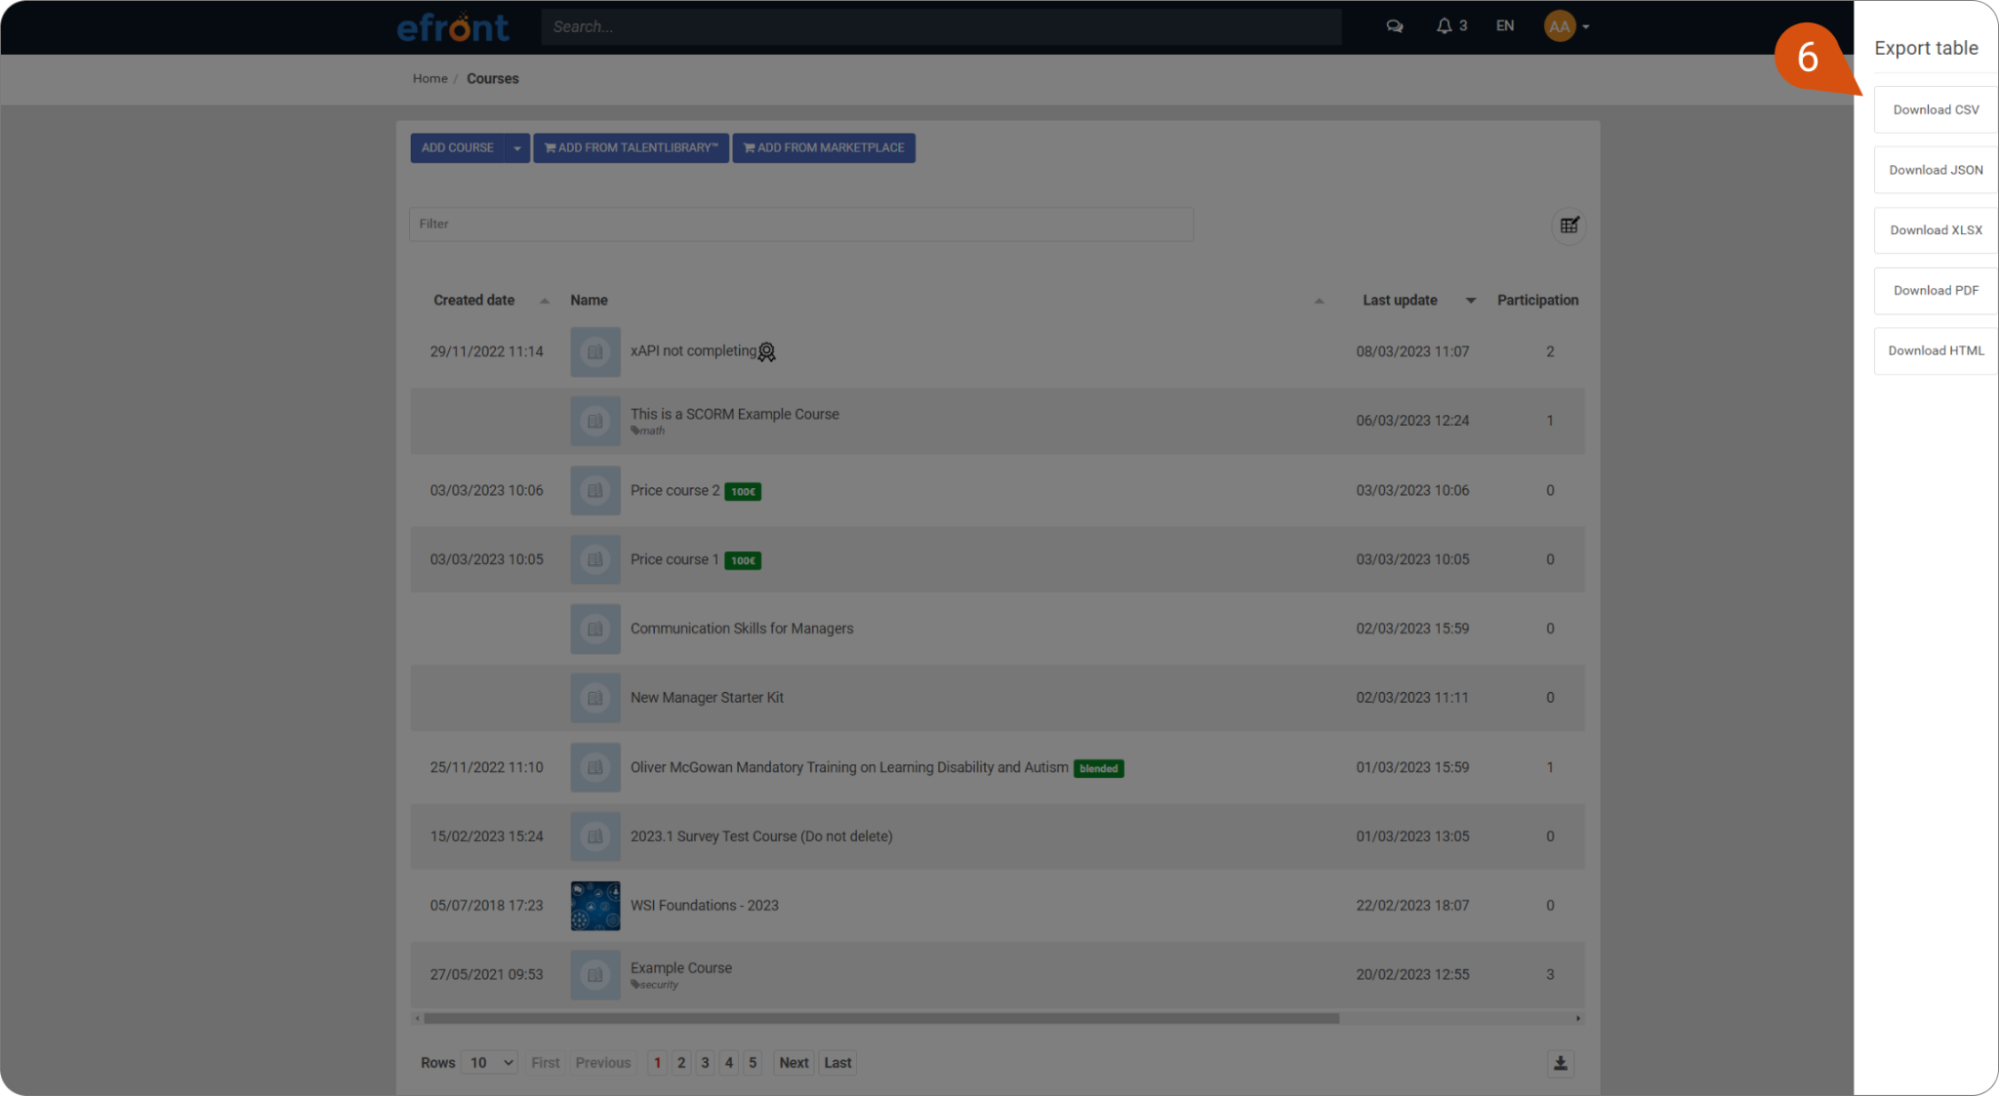Open This is a SCORM Example Course
This screenshot has height=1097, width=1999.
[734, 414]
